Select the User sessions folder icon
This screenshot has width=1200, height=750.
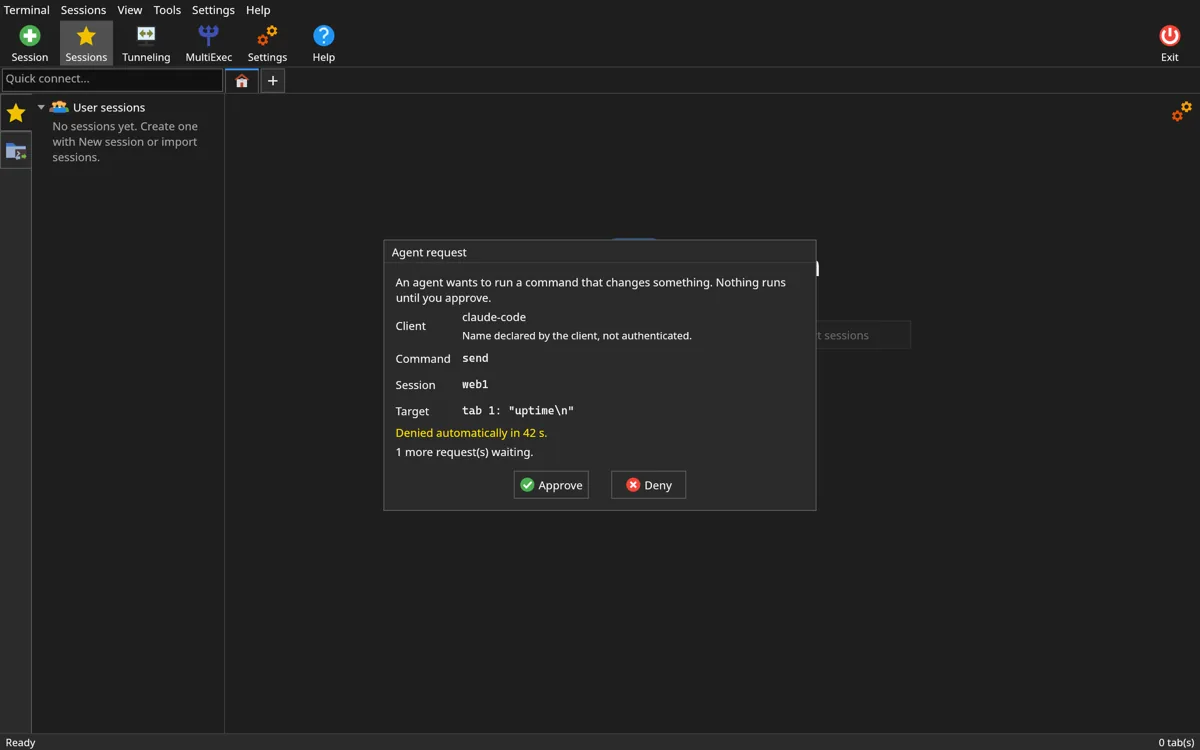click(59, 107)
